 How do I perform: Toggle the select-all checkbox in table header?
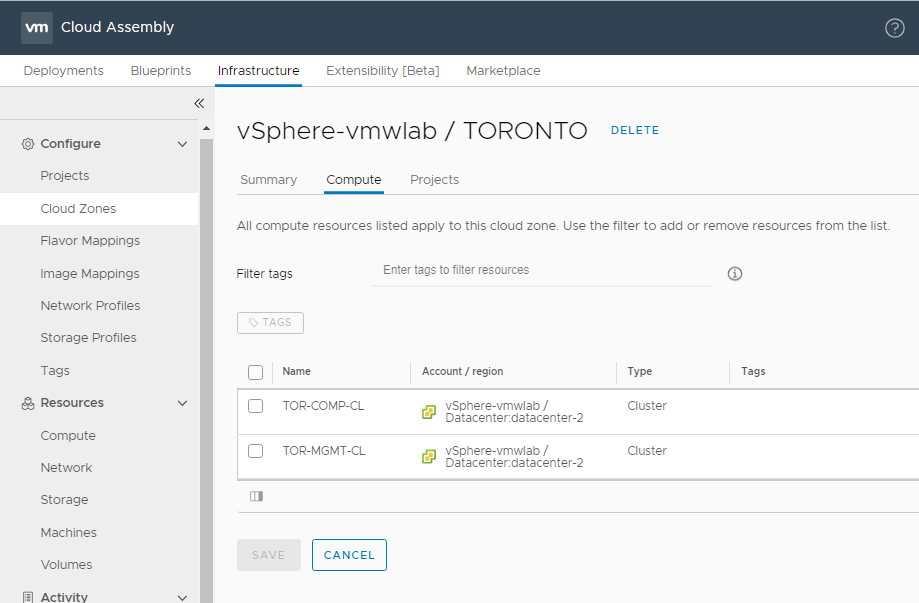point(256,372)
